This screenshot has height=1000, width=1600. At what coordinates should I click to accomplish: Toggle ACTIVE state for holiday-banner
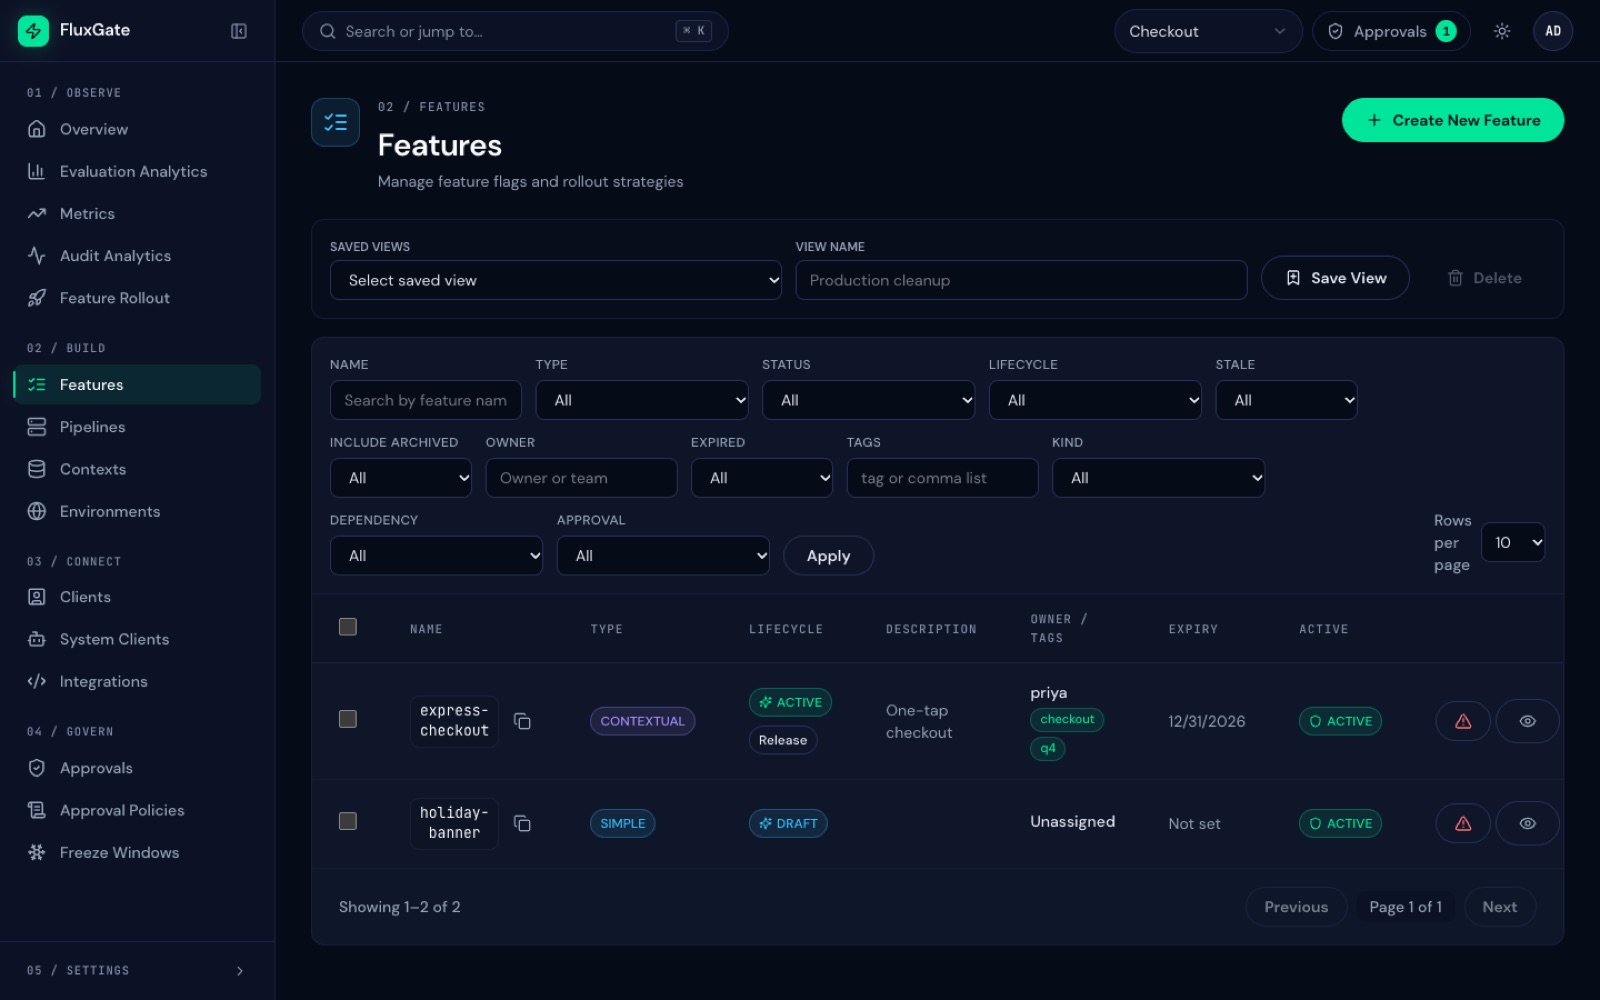(1340, 823)
